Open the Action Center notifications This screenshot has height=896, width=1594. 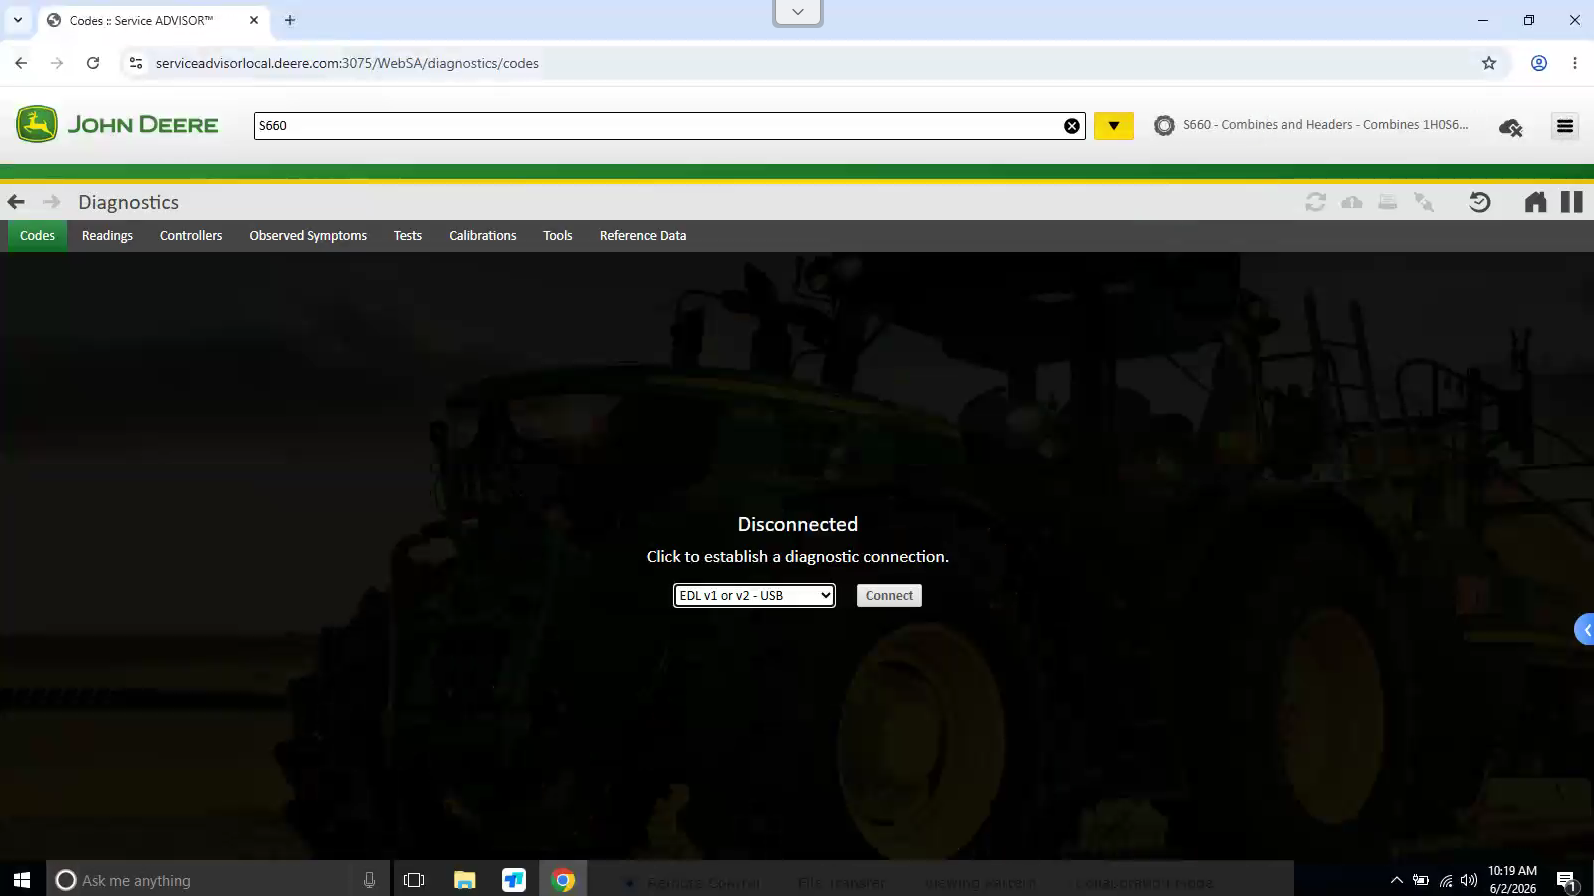point(1567,880)
